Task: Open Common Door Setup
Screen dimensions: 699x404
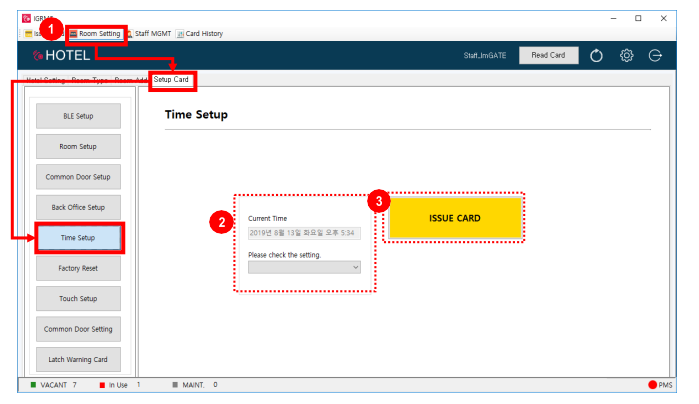Action: [78, 177]
